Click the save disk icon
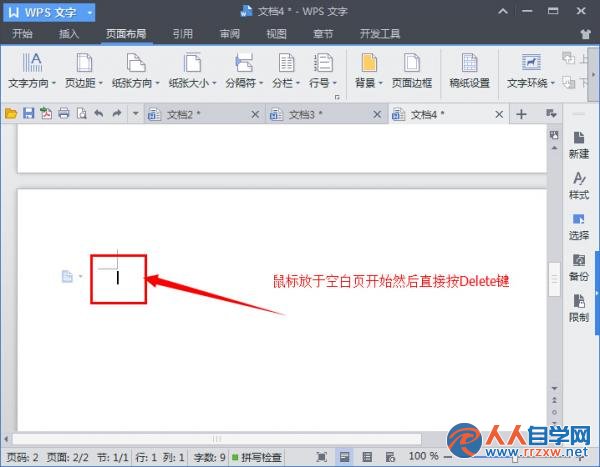600x467 pixels. point(29,114)
